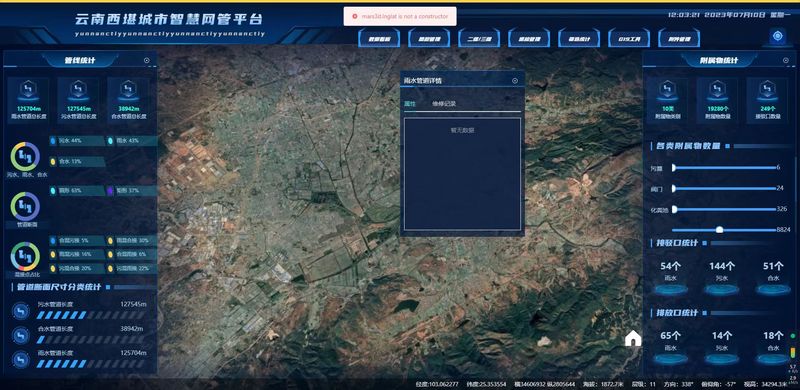The height and width of the screenshot is (390, 800).
Task: Toggle the 合水 13% legend item
Action: coord(77,162)
